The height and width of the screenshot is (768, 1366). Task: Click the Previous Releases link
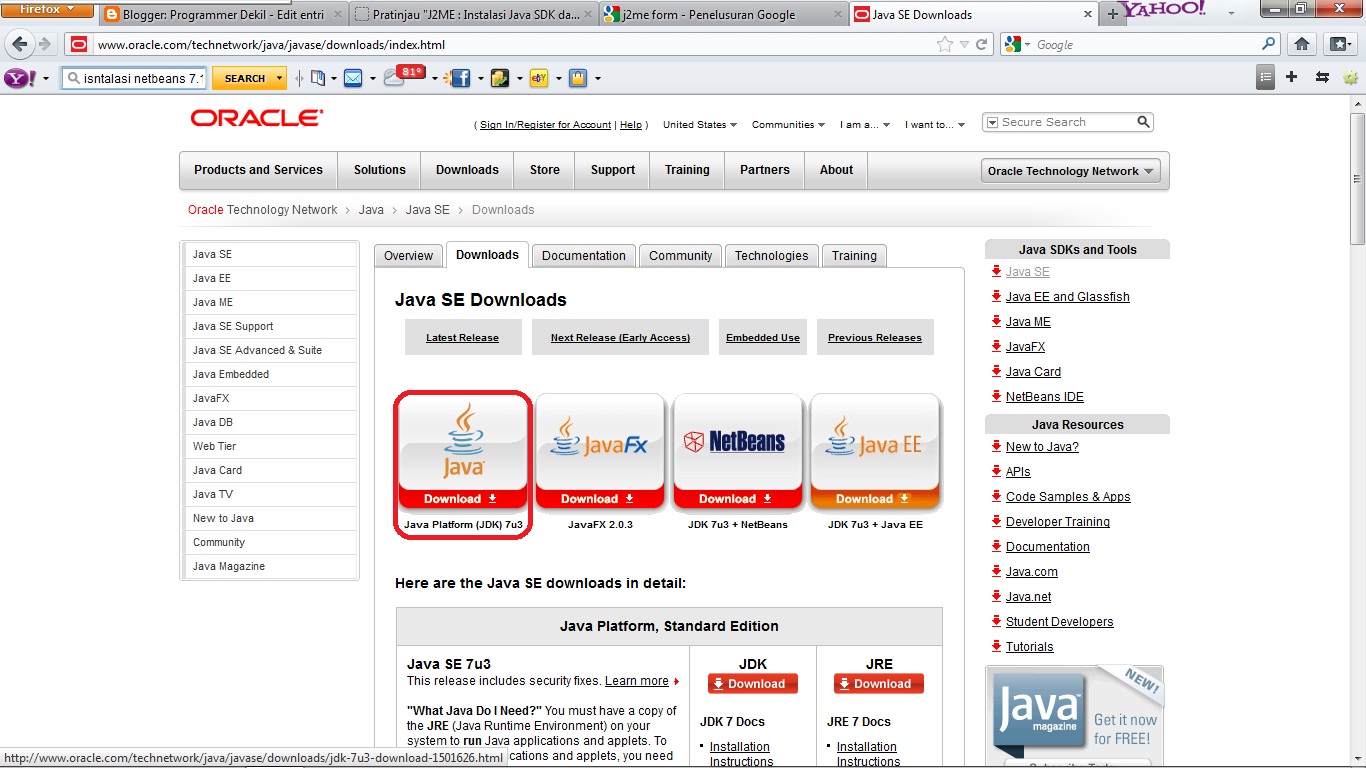tap(875, 338)
